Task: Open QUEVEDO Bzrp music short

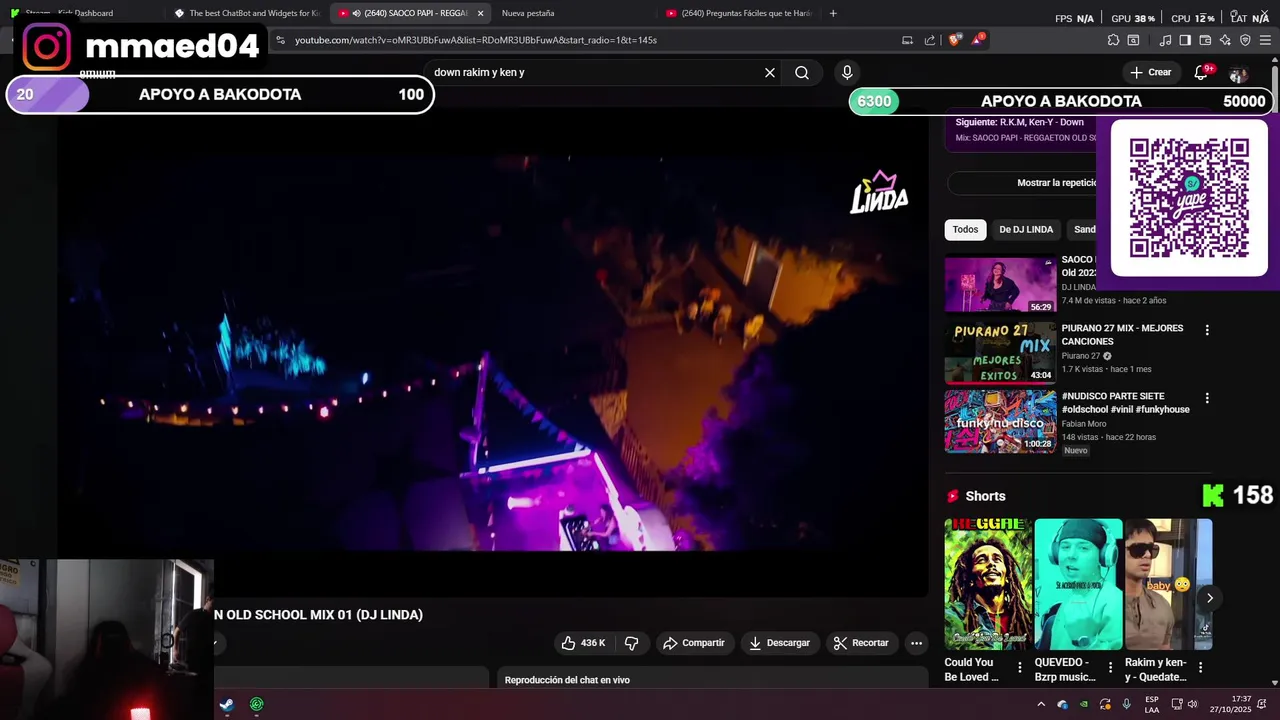Action: pos(1078,584)
